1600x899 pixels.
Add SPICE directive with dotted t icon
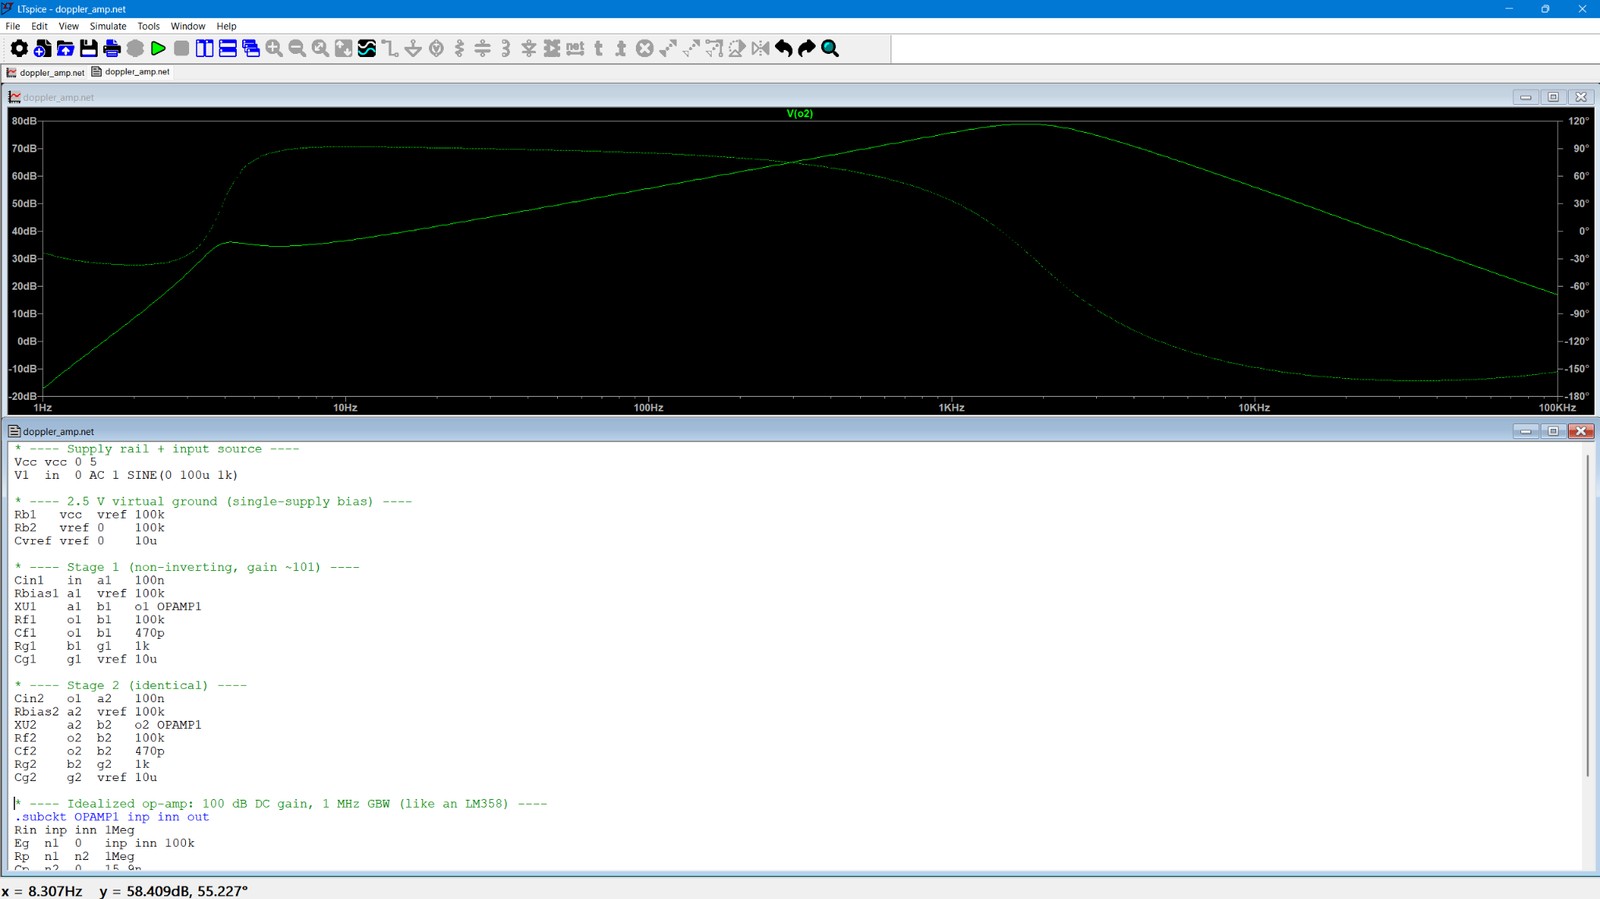click(x=621, y=48)
